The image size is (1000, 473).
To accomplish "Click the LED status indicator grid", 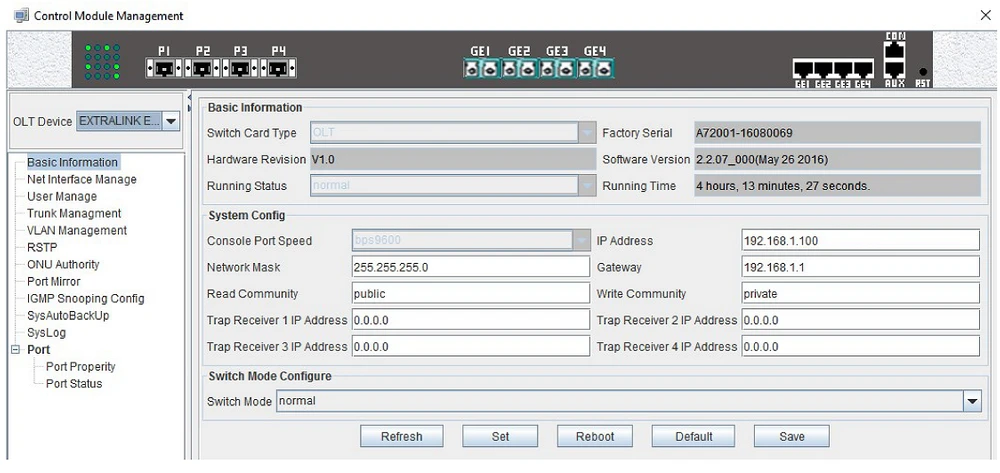I will click(103, 61).
